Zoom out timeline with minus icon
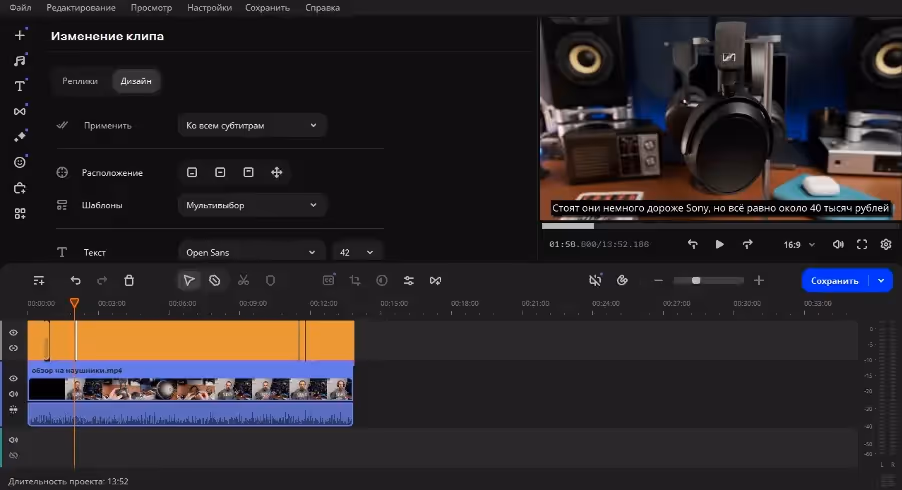Screen dimensions: 902x490 click(659, 281)
